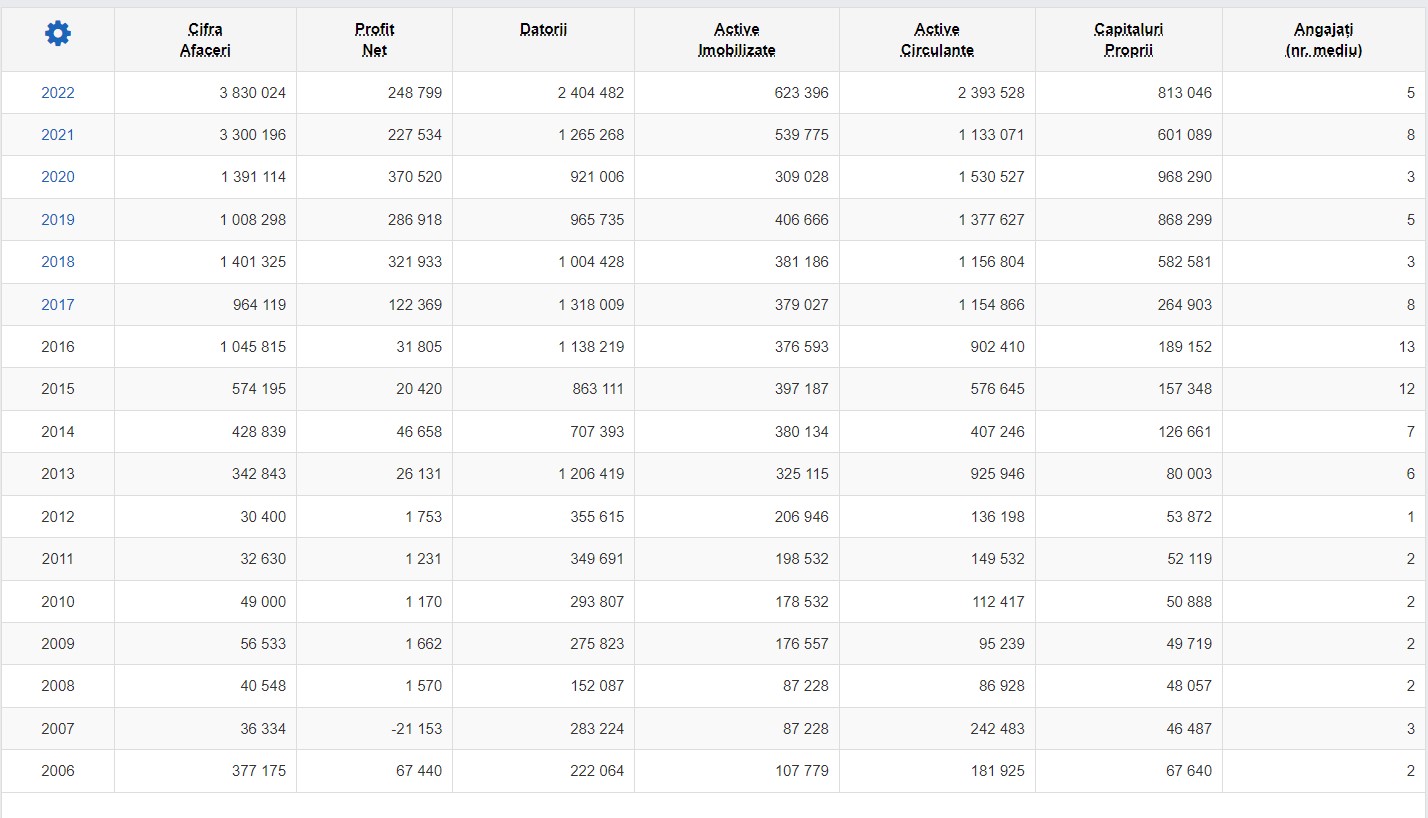Click the value 1 008 298
Image resolution: width=1428 pixels, height=818 pixels.
pos(253,220)
